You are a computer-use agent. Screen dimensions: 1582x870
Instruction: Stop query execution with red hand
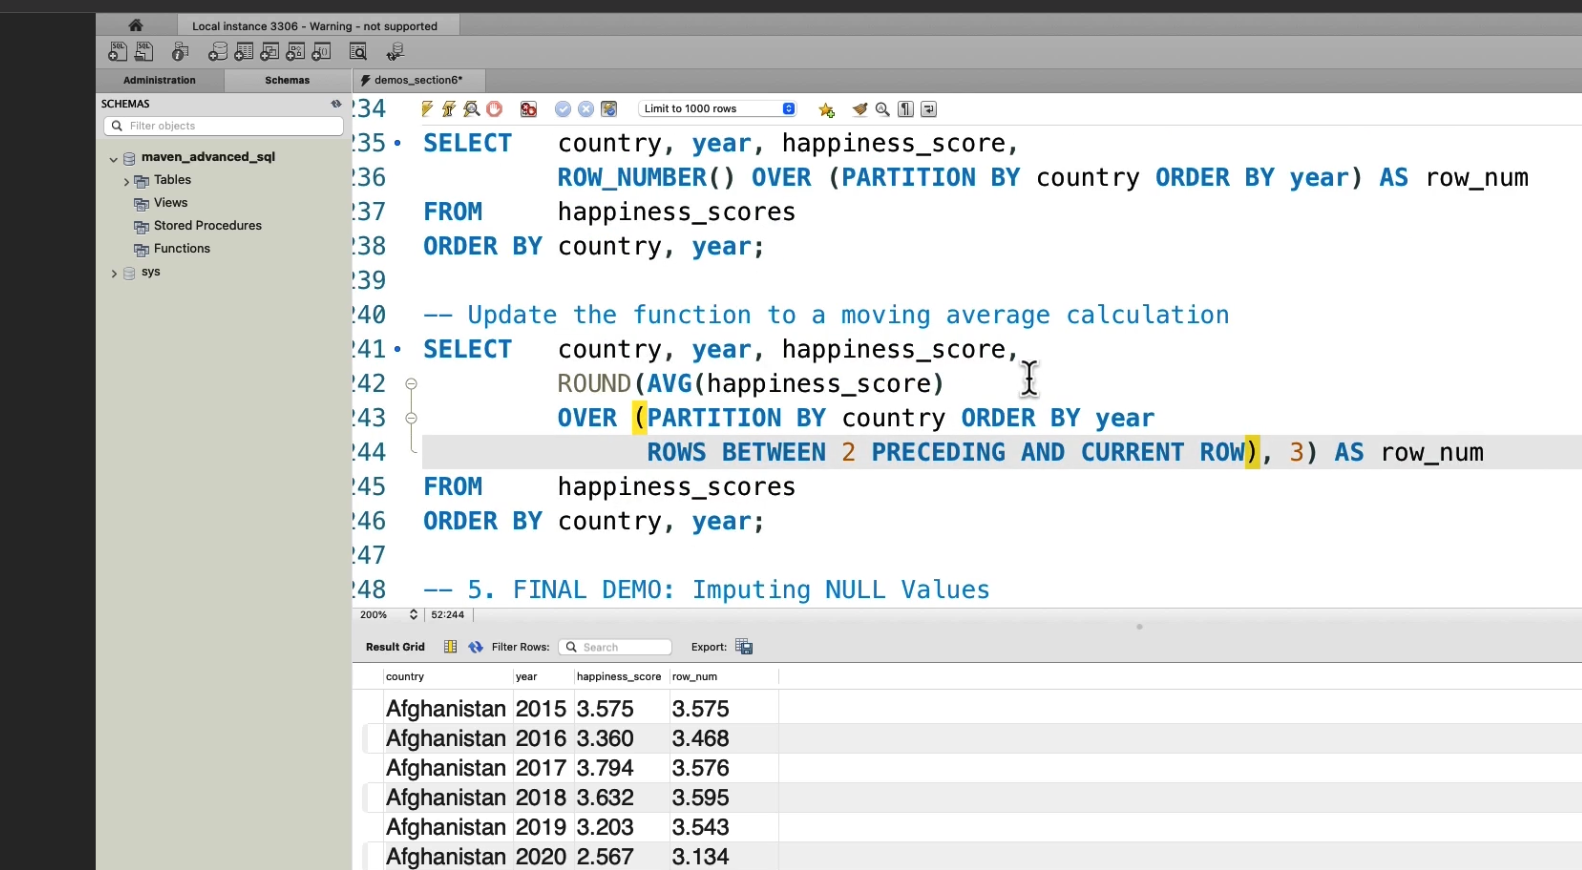[494, 109]
